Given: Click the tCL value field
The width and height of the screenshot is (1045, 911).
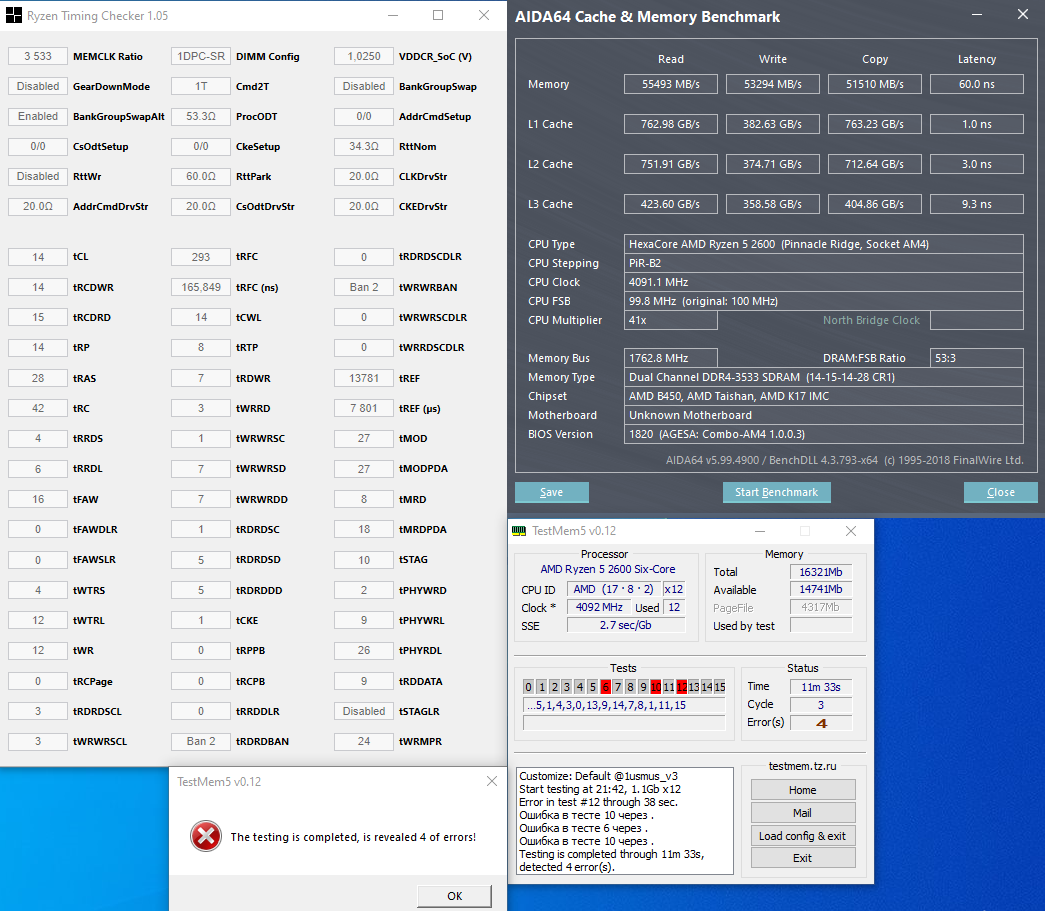Looking at the screenshot, I should point(38,257).
